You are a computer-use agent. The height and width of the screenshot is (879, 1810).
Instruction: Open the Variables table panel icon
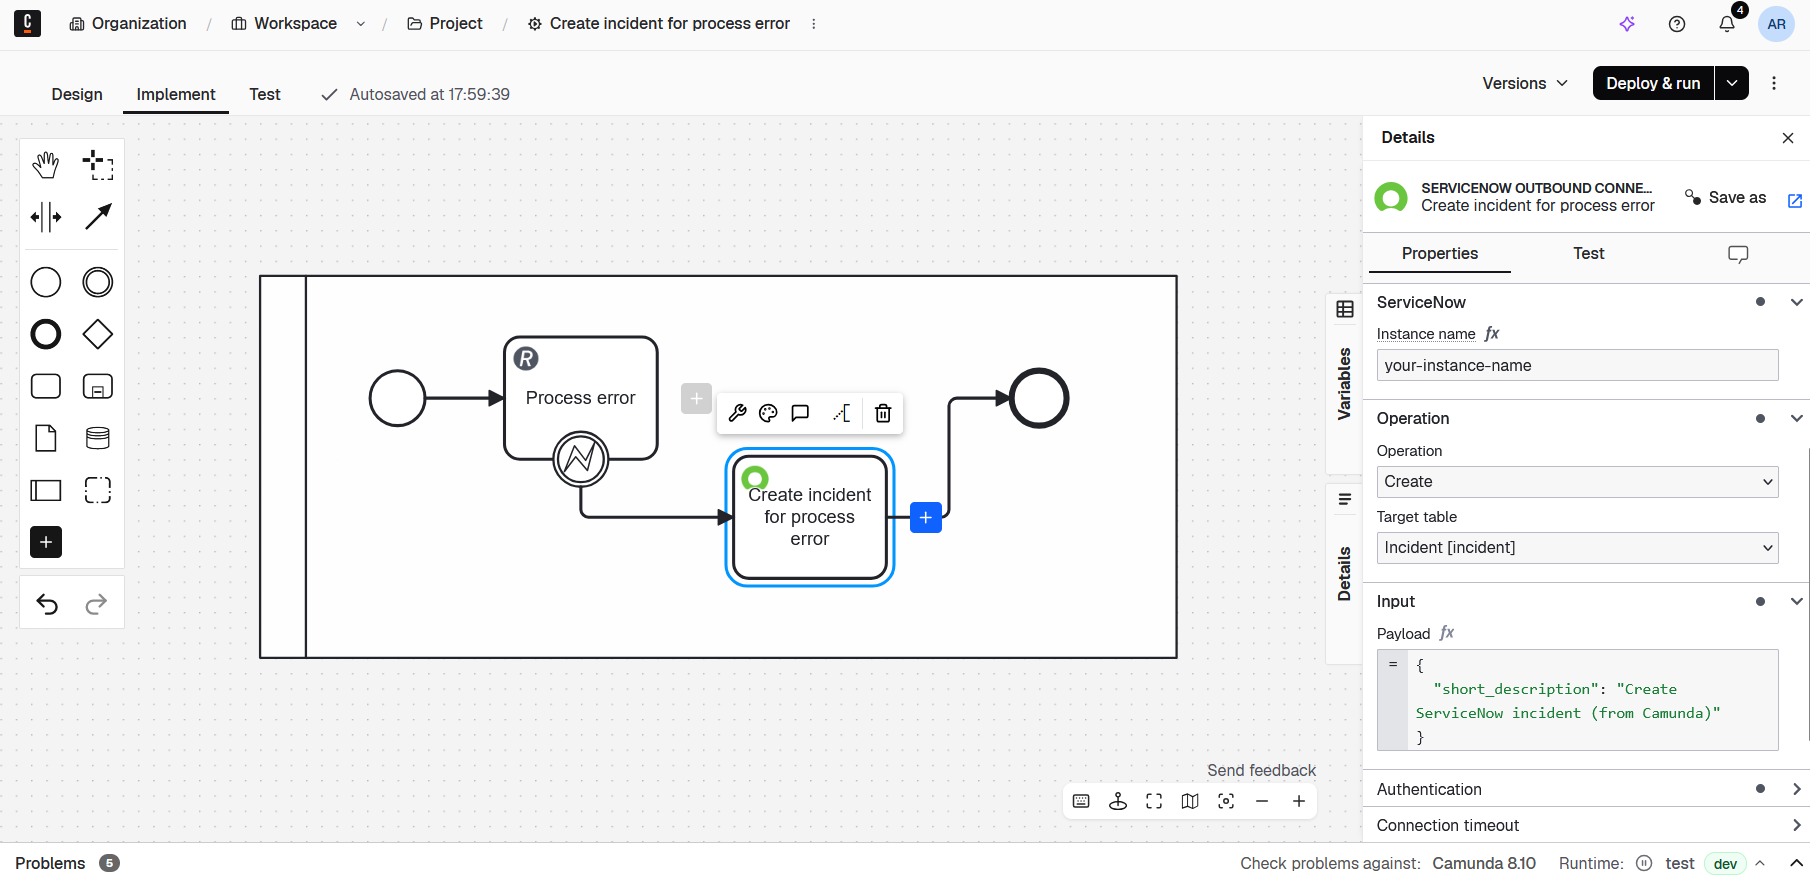(1345, 310)
